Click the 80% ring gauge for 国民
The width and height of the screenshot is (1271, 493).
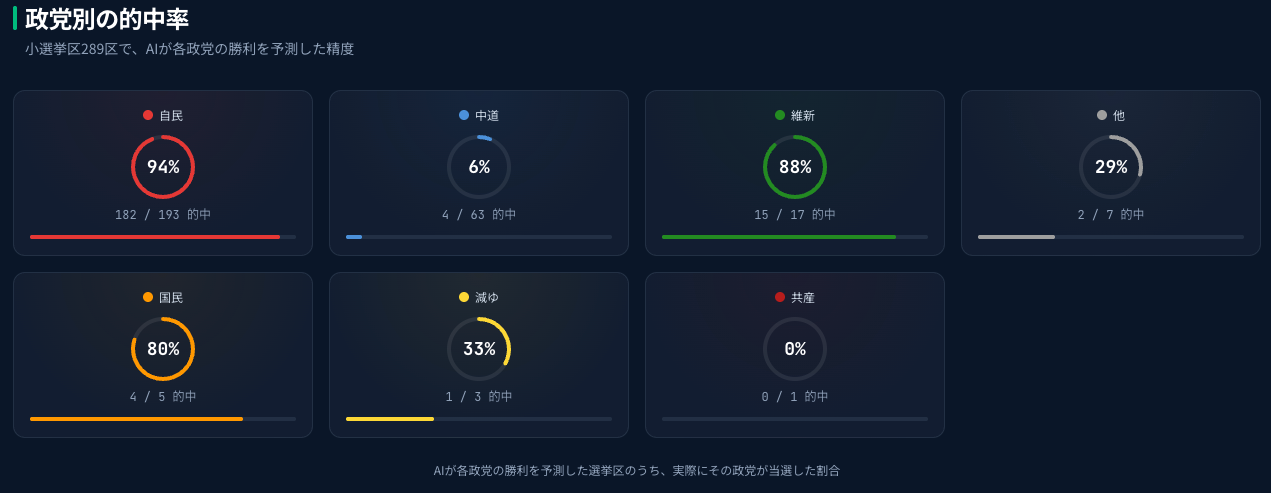pyautogui.click(x=163, y=349)
